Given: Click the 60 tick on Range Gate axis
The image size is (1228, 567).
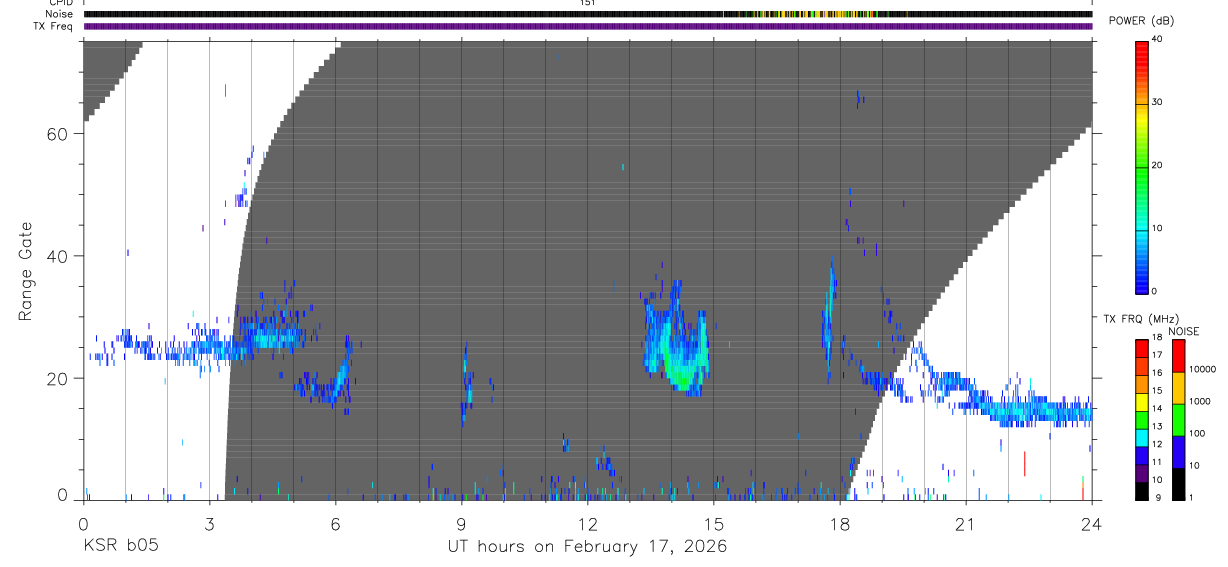Looking at the screenshot, I should 59,134.
